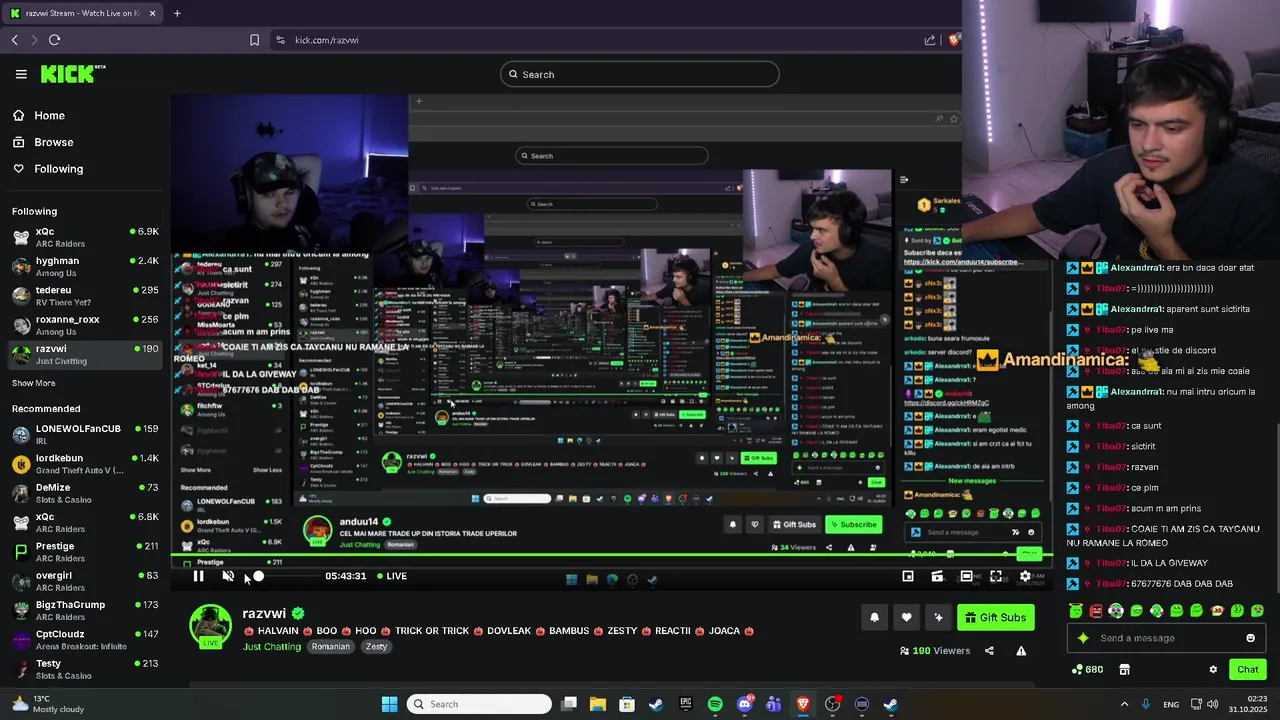The height and width of the screenshot is (720, 1280).
Task: Open tedereu channel in Following list
Action: [x=85, y=296]
